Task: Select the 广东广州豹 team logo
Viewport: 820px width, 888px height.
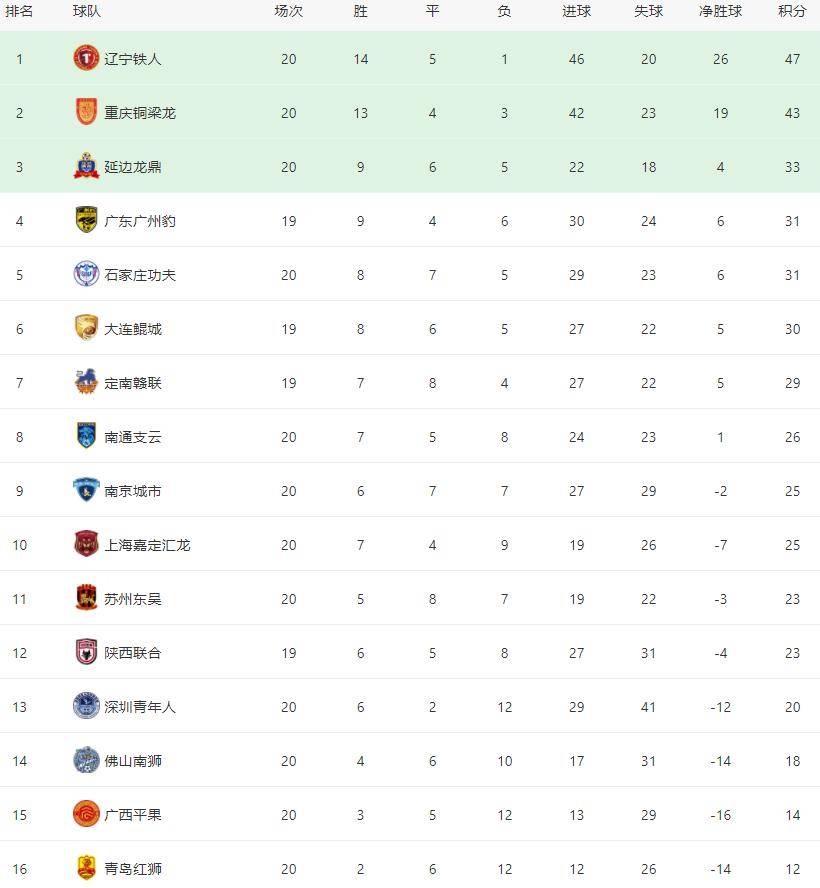Action: tap(86, 220)
